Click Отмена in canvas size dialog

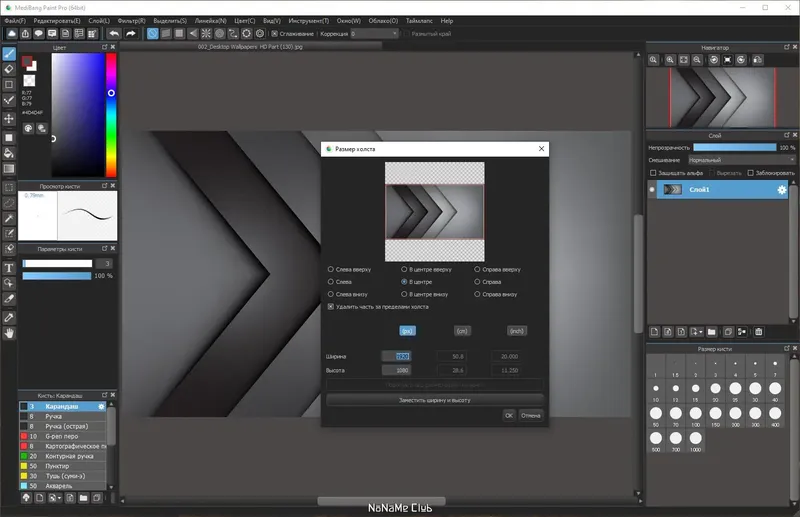[531, 415]
